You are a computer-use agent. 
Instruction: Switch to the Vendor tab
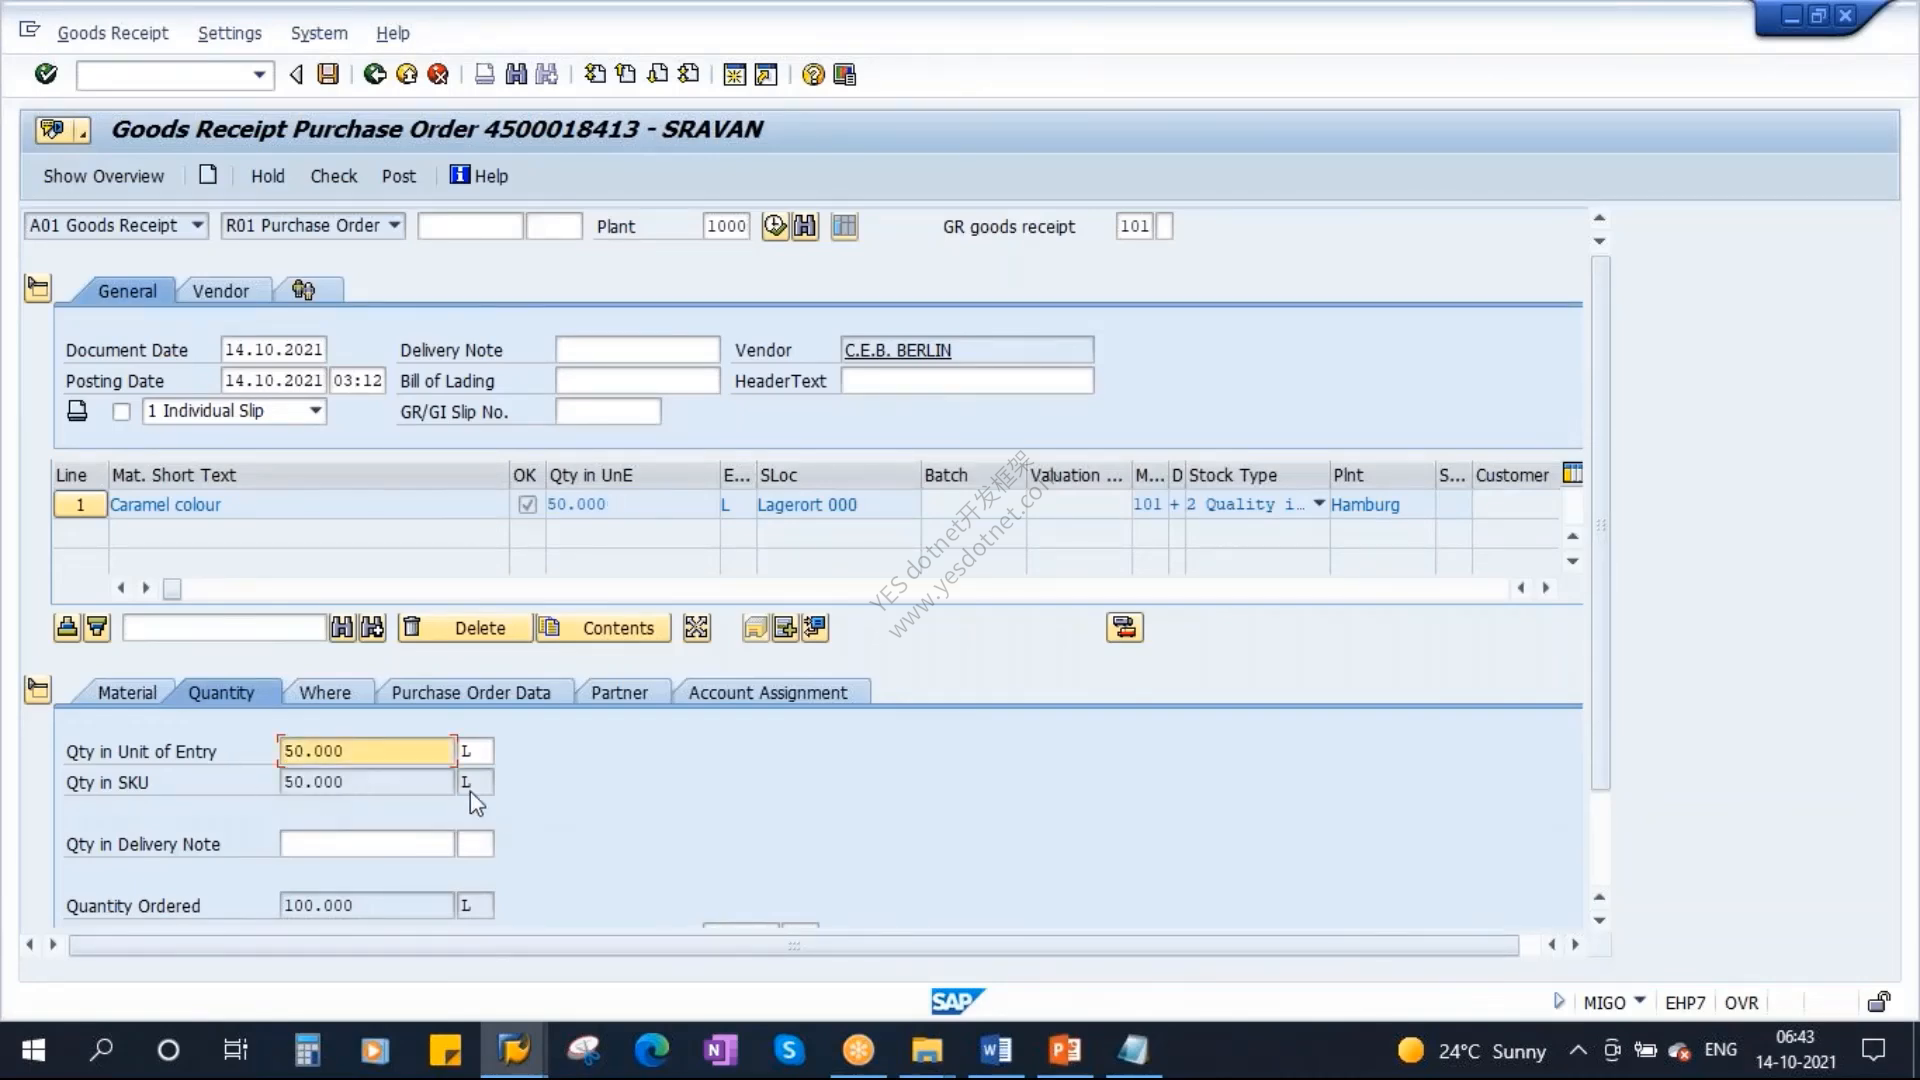pos(221,291)
